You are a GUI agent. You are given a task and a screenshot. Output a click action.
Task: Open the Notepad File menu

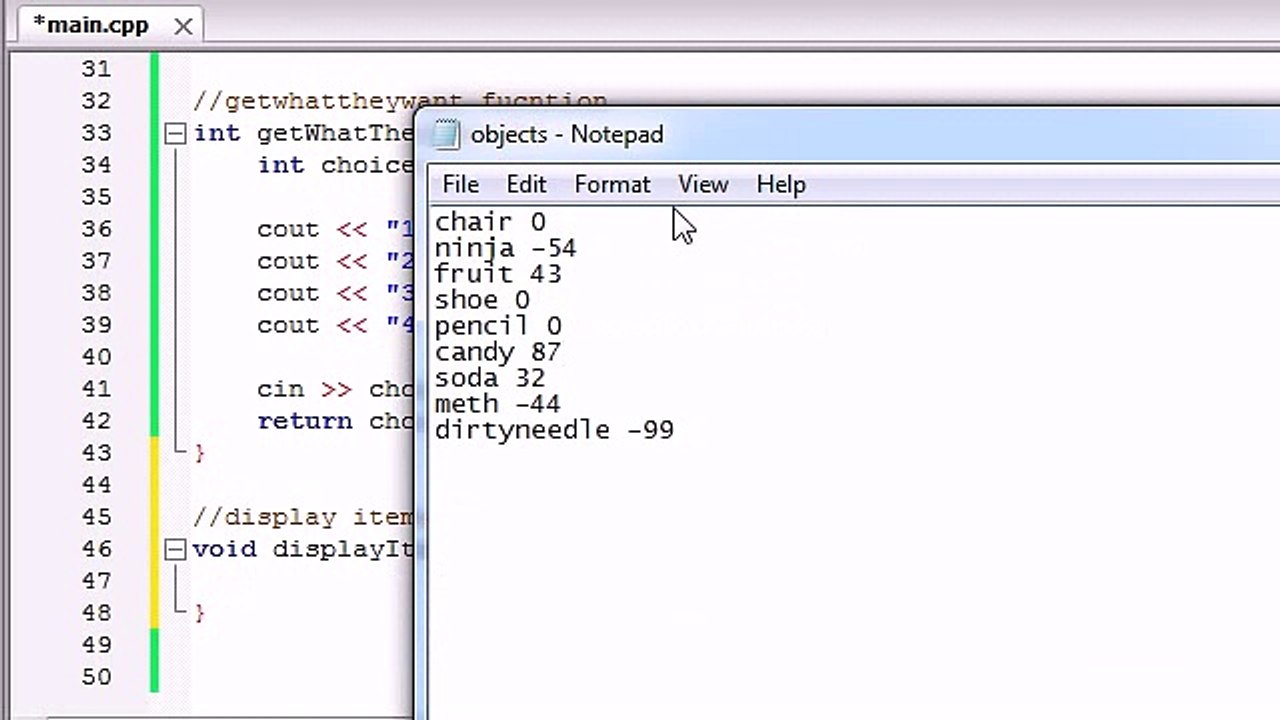pos(460,185)
